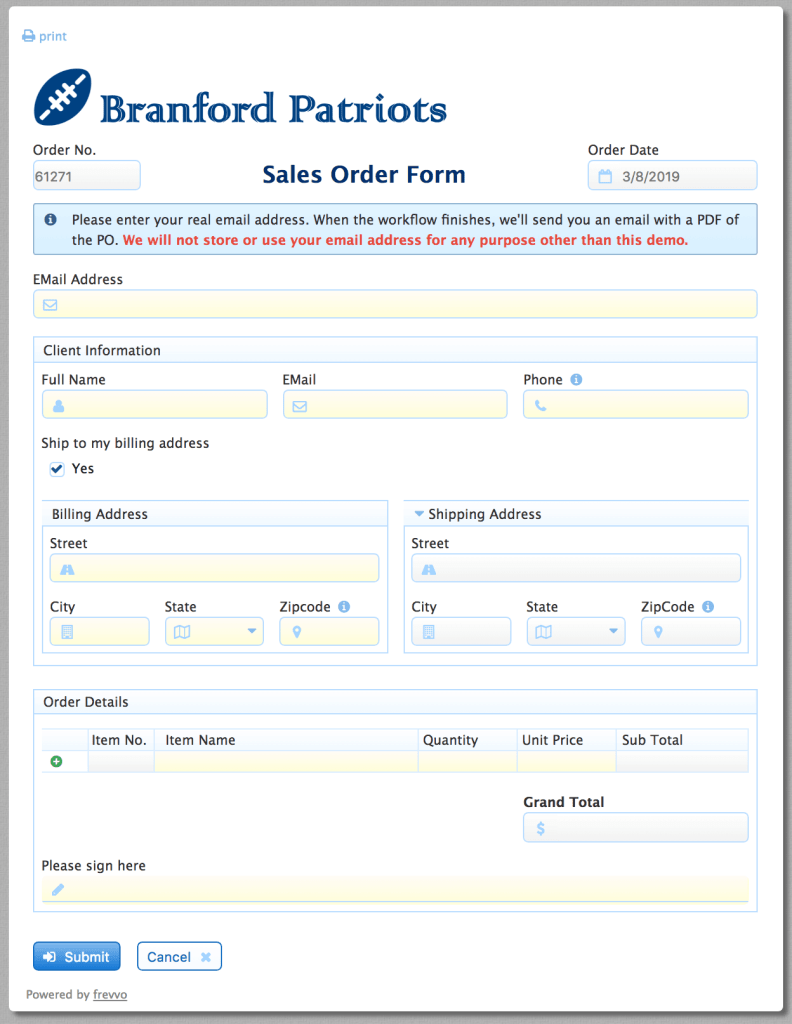Focus the Shipping Address Street input
The image size is (792, 1024).
(x=576, y=568)
